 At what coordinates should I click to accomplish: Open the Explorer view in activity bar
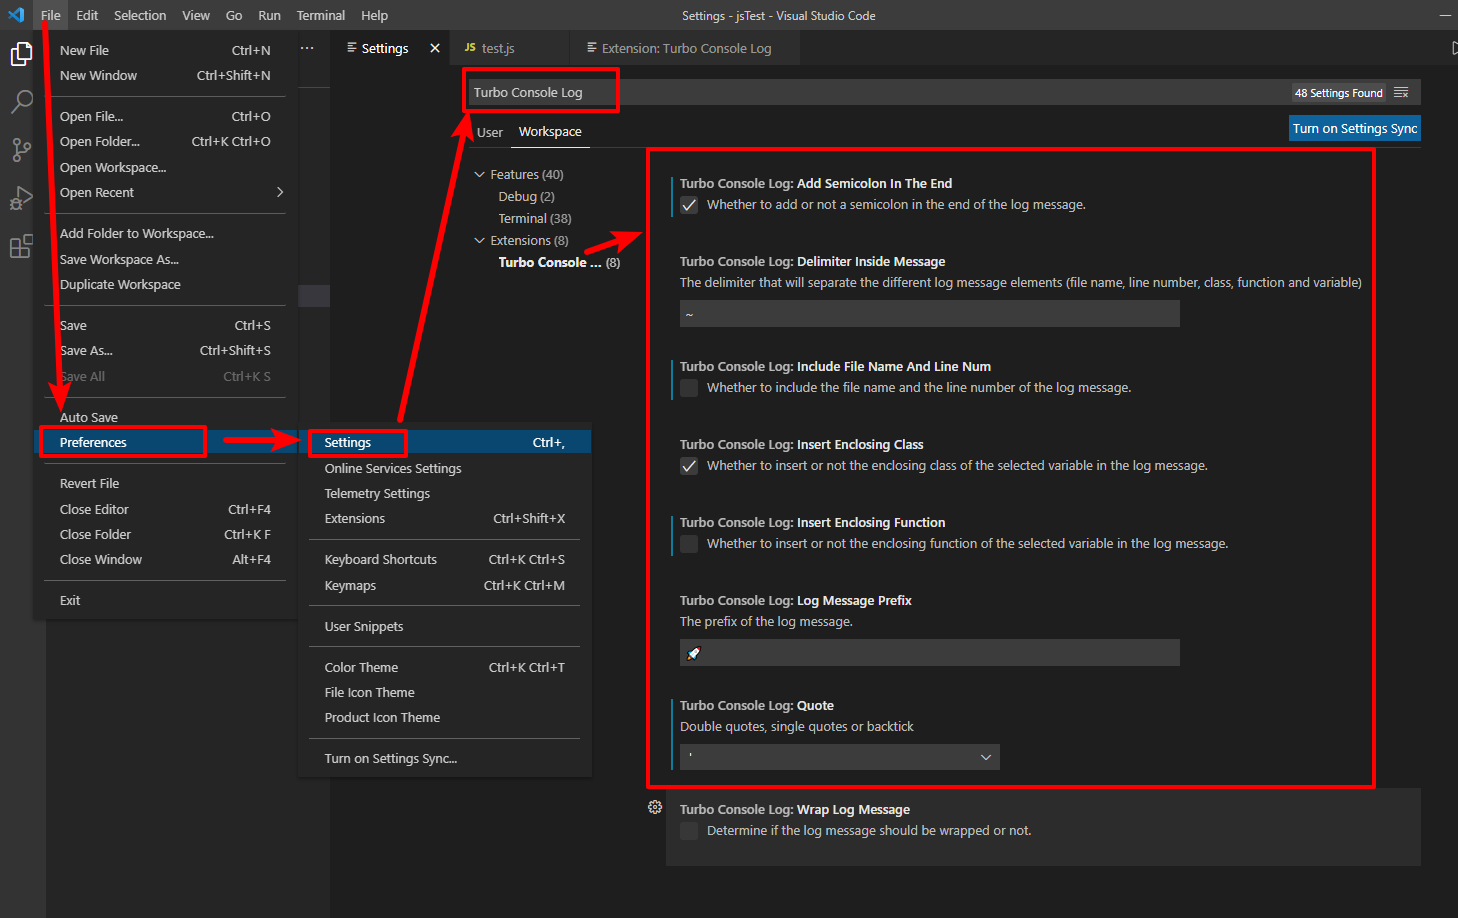point(21,54)
